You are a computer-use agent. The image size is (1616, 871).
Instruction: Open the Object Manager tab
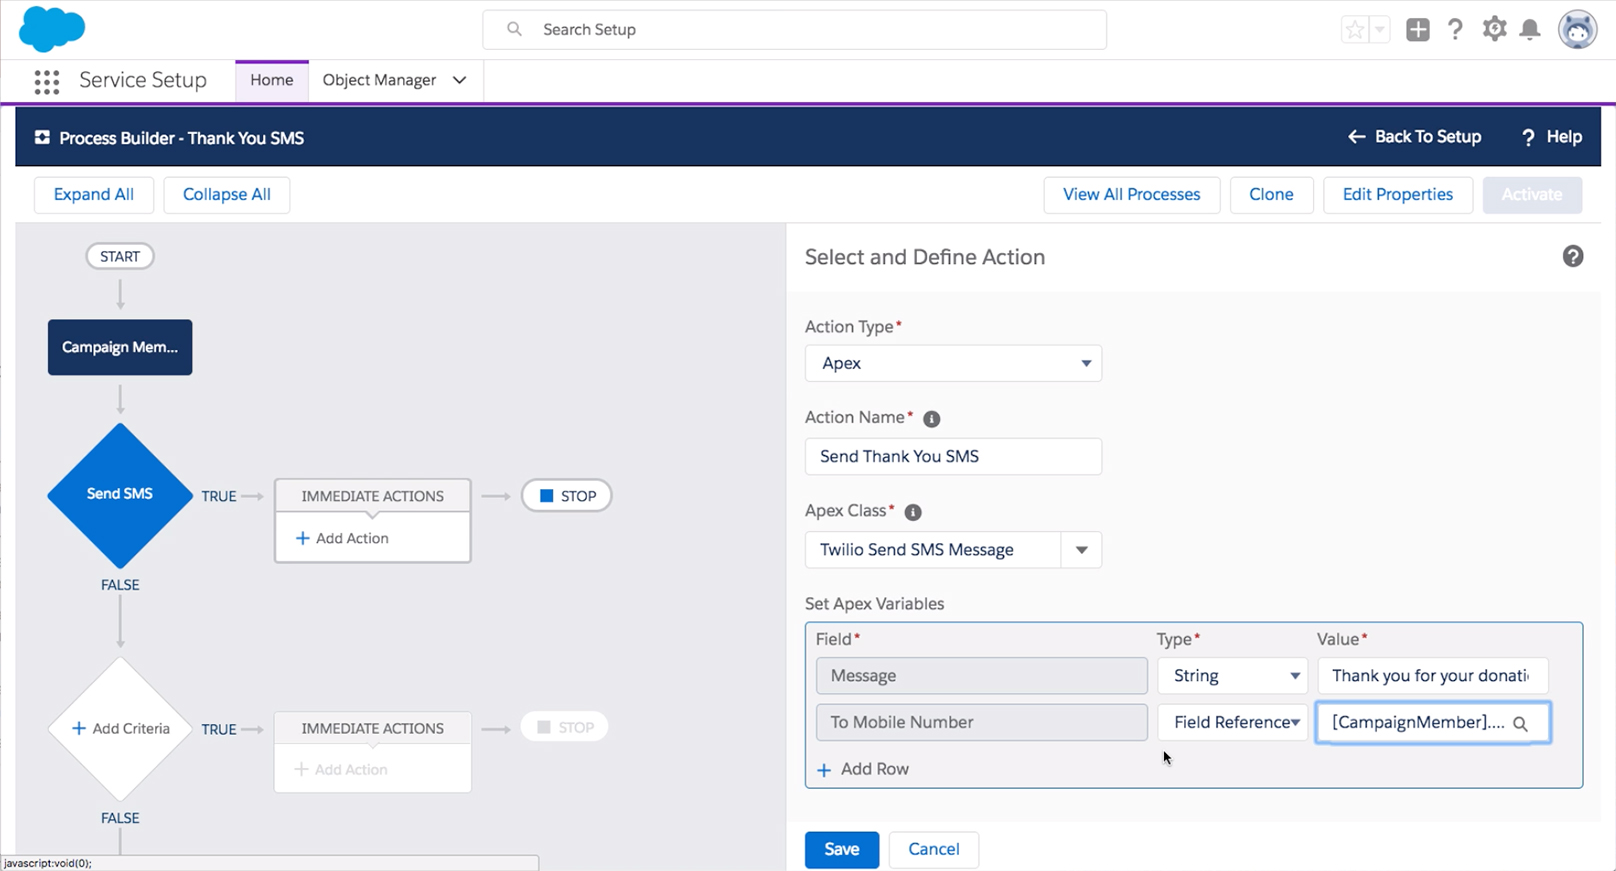[x=379, y=80]
